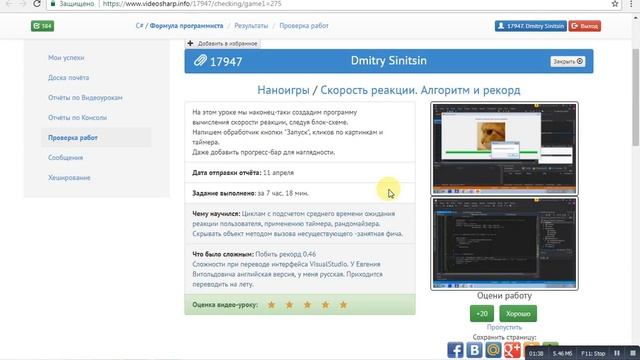Log out with the red Выход button
Image resolution: width=640 pixels, height=360 pixels.
(584, 26)
